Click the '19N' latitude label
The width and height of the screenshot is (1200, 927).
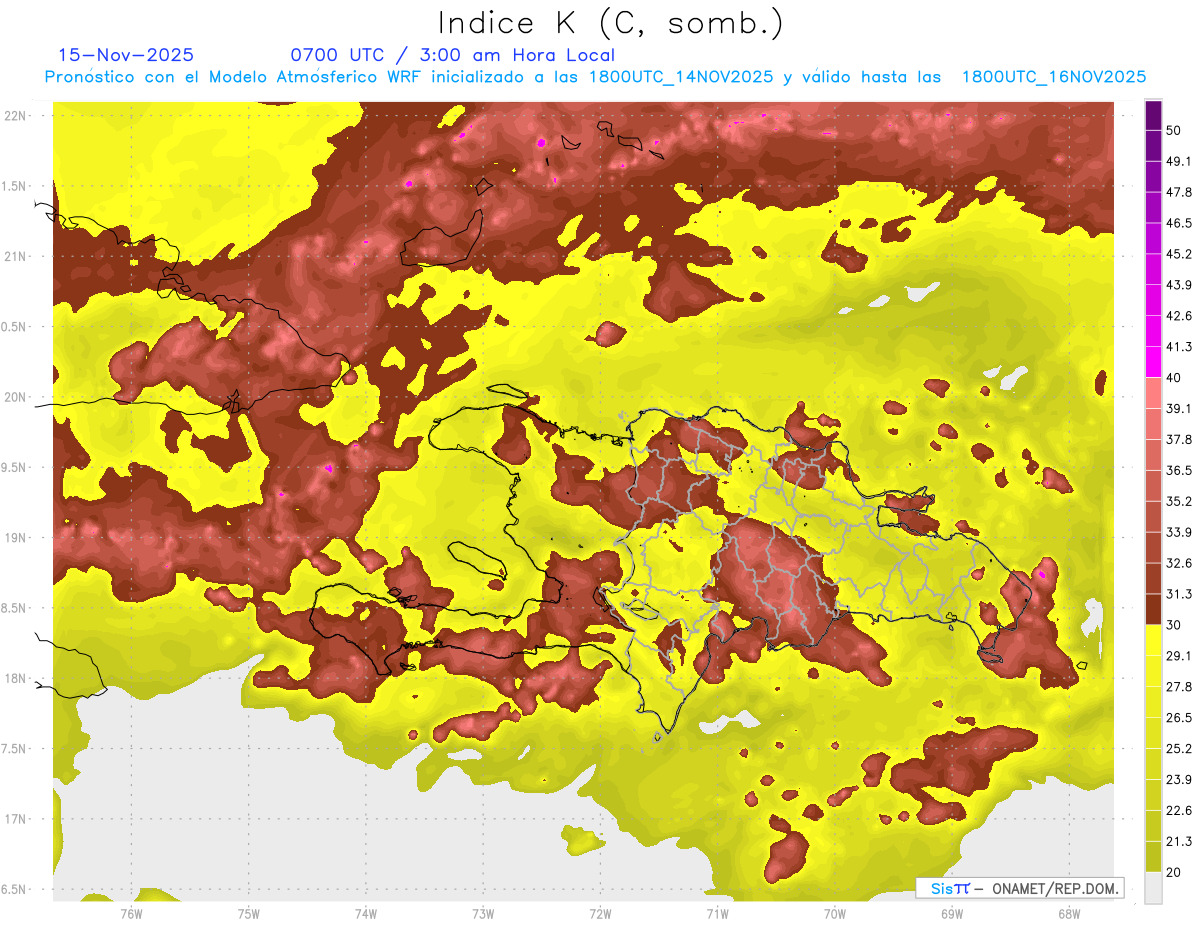pyautogui.click(x=17, y=538)
